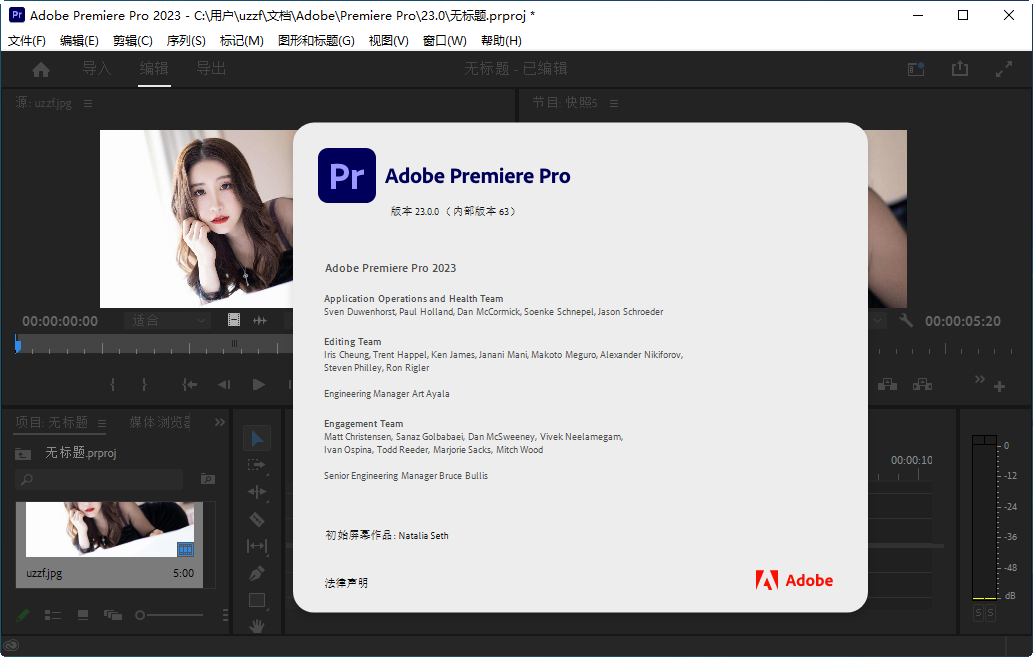This screenshot has height=657, width=1033.
Task: Toggle the project writable pencil indicator
Action: (22, 615)
